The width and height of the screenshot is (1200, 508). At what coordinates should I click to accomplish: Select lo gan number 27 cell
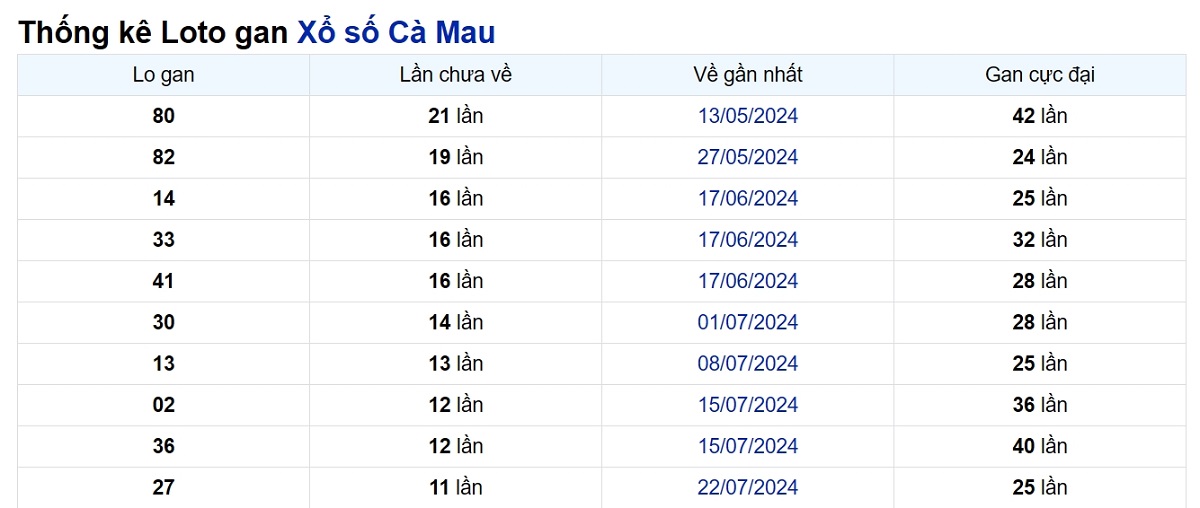[164, 487]
